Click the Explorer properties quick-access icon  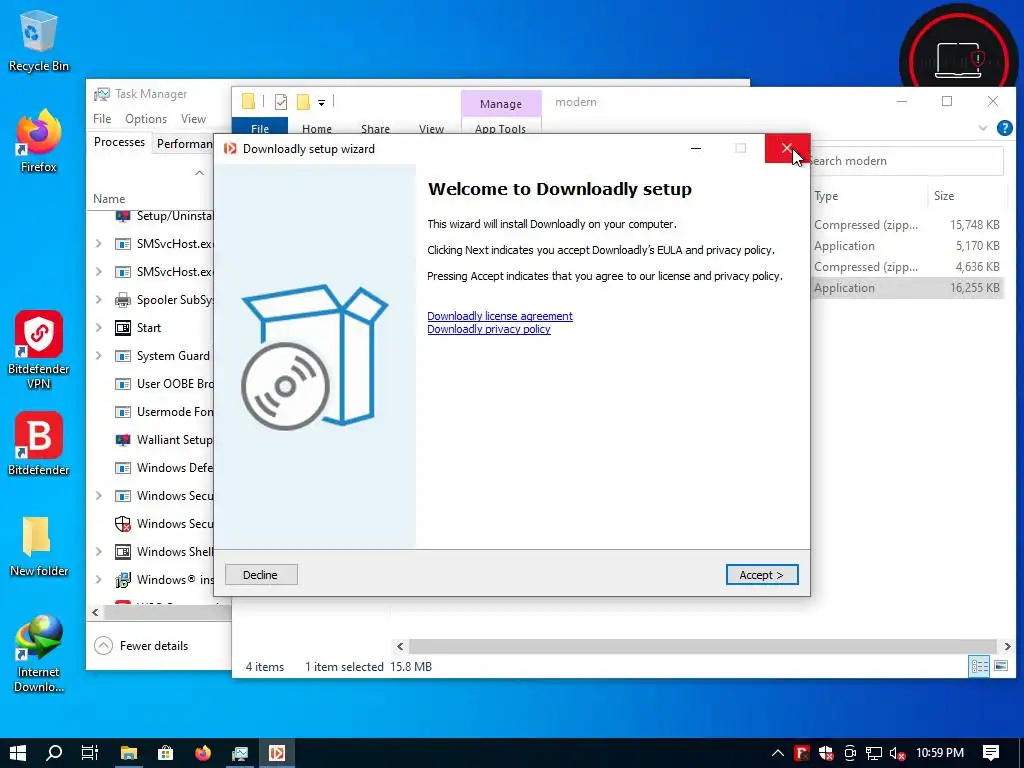pos(281,102)
